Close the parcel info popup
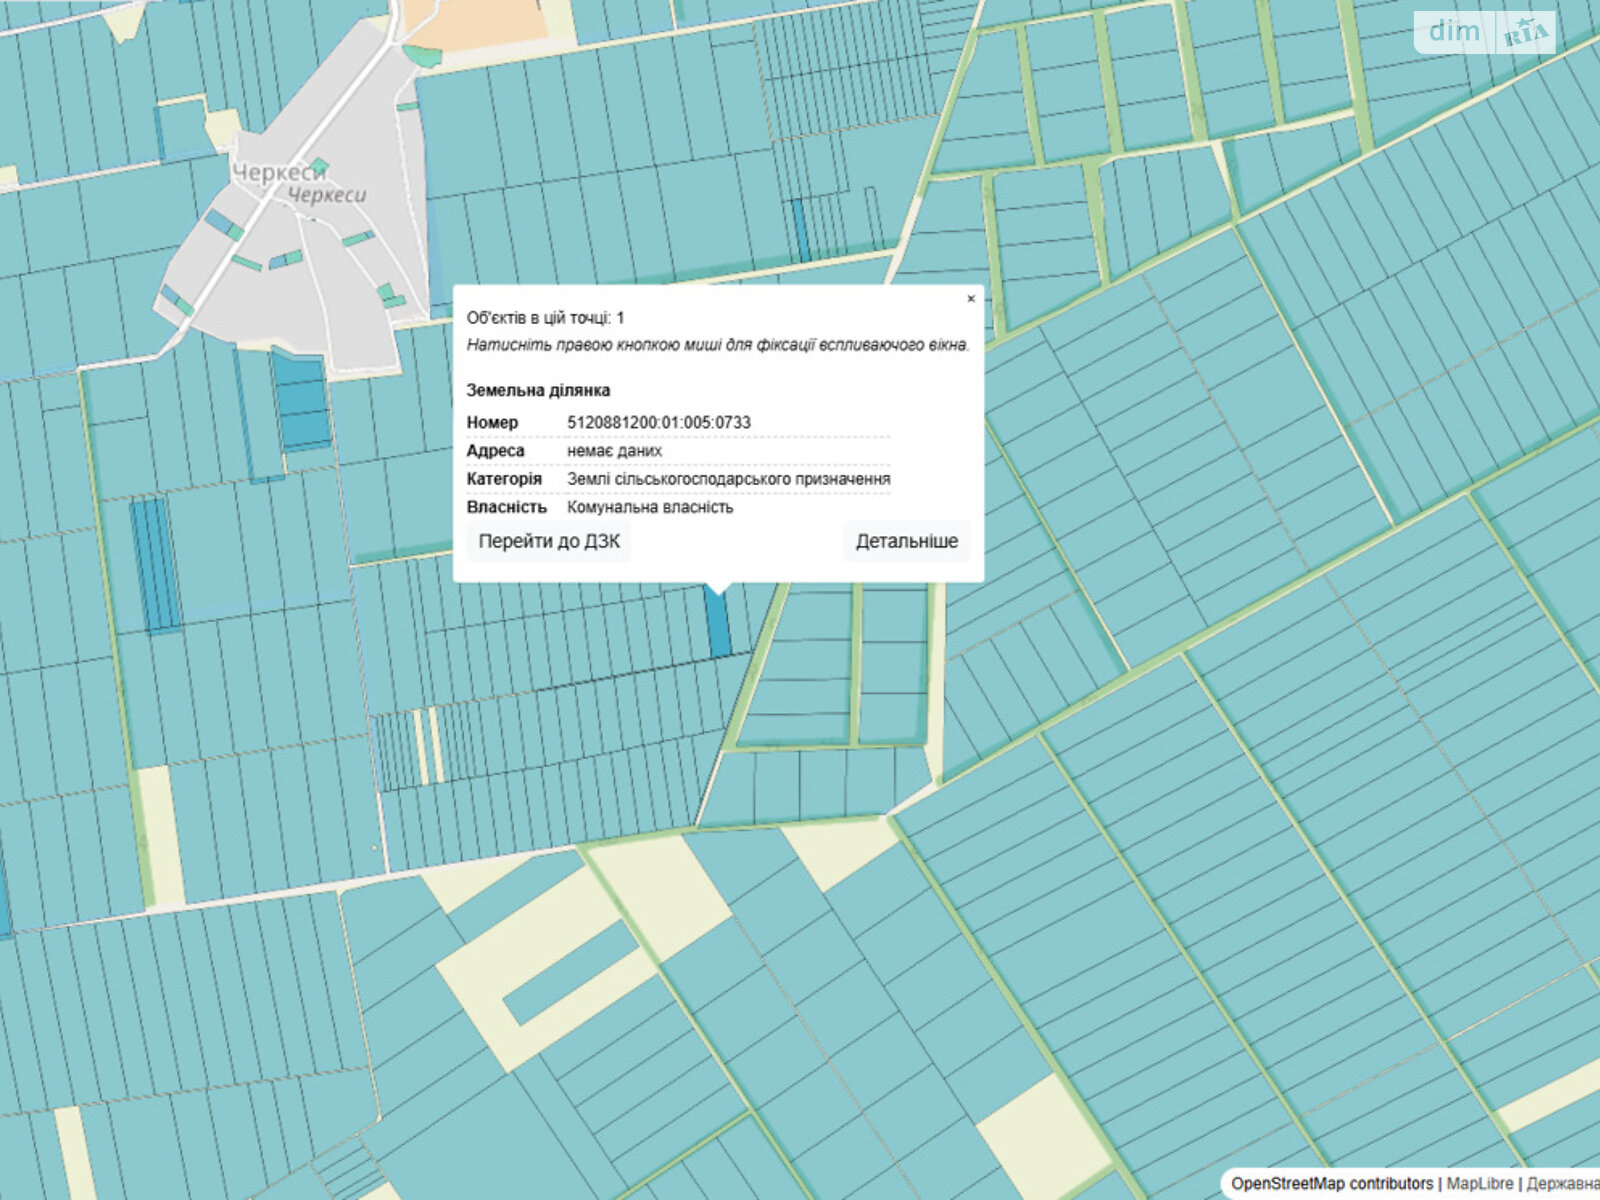 click(970, 299)
